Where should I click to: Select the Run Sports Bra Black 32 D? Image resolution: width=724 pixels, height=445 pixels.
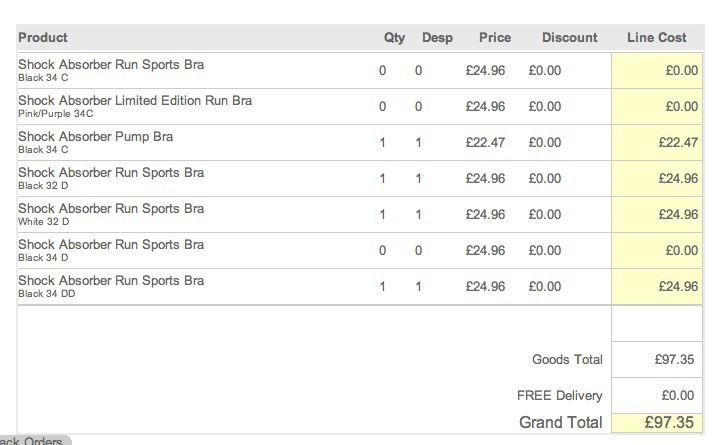(111, 173)
